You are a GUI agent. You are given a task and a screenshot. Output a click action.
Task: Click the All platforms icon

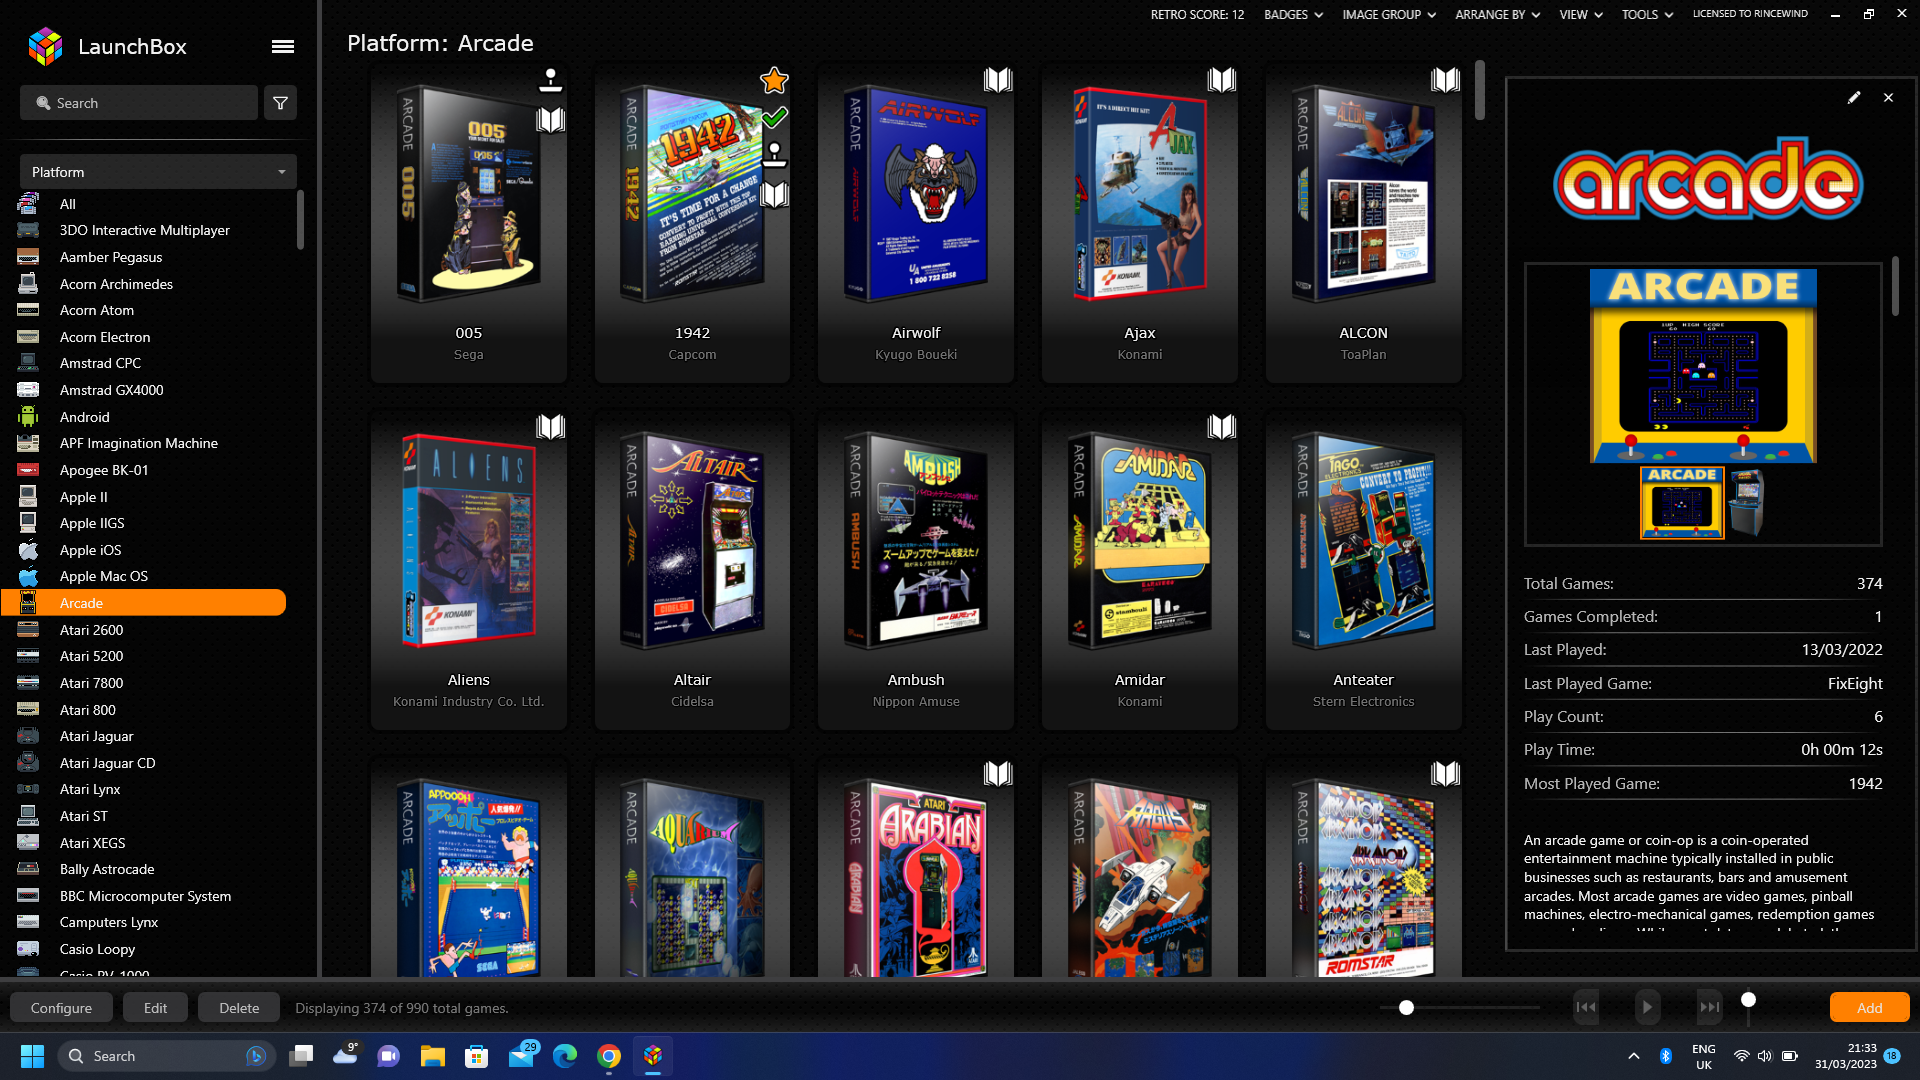(x=28, y=204)
